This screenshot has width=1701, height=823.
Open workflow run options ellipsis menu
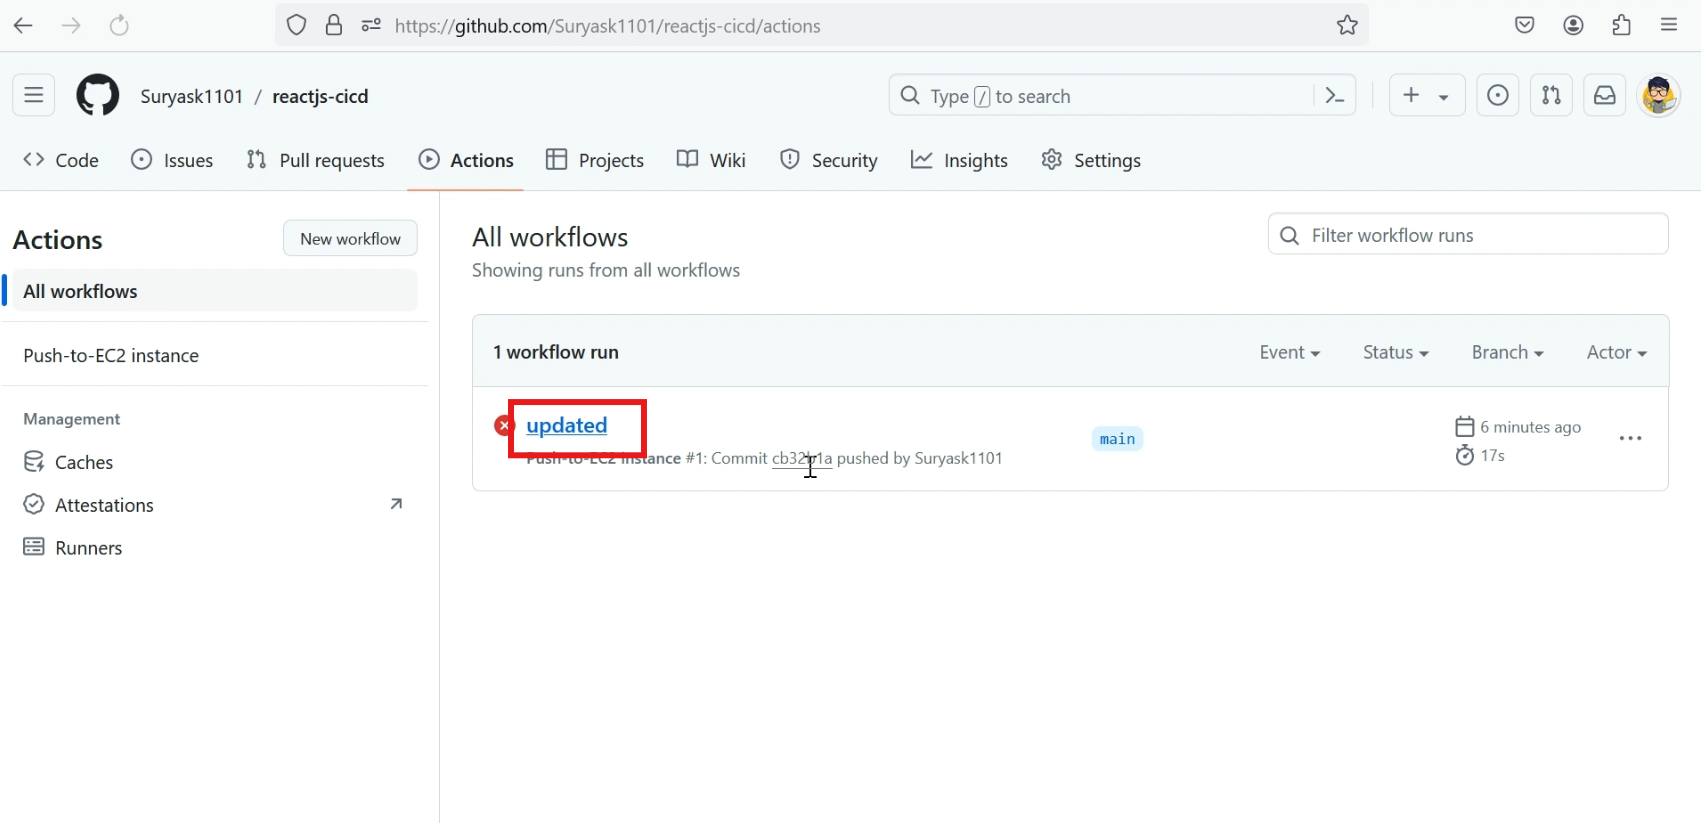[1630, 439]
